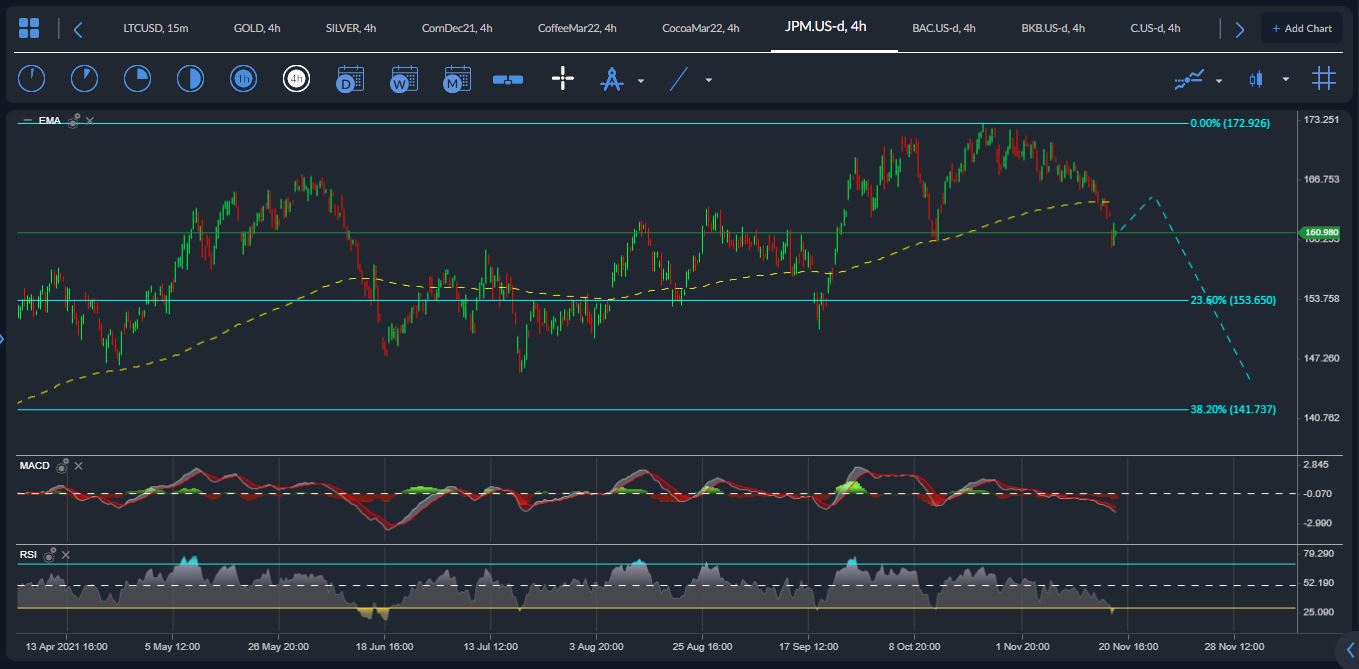Click the Add Chart button

(1301, 28)
